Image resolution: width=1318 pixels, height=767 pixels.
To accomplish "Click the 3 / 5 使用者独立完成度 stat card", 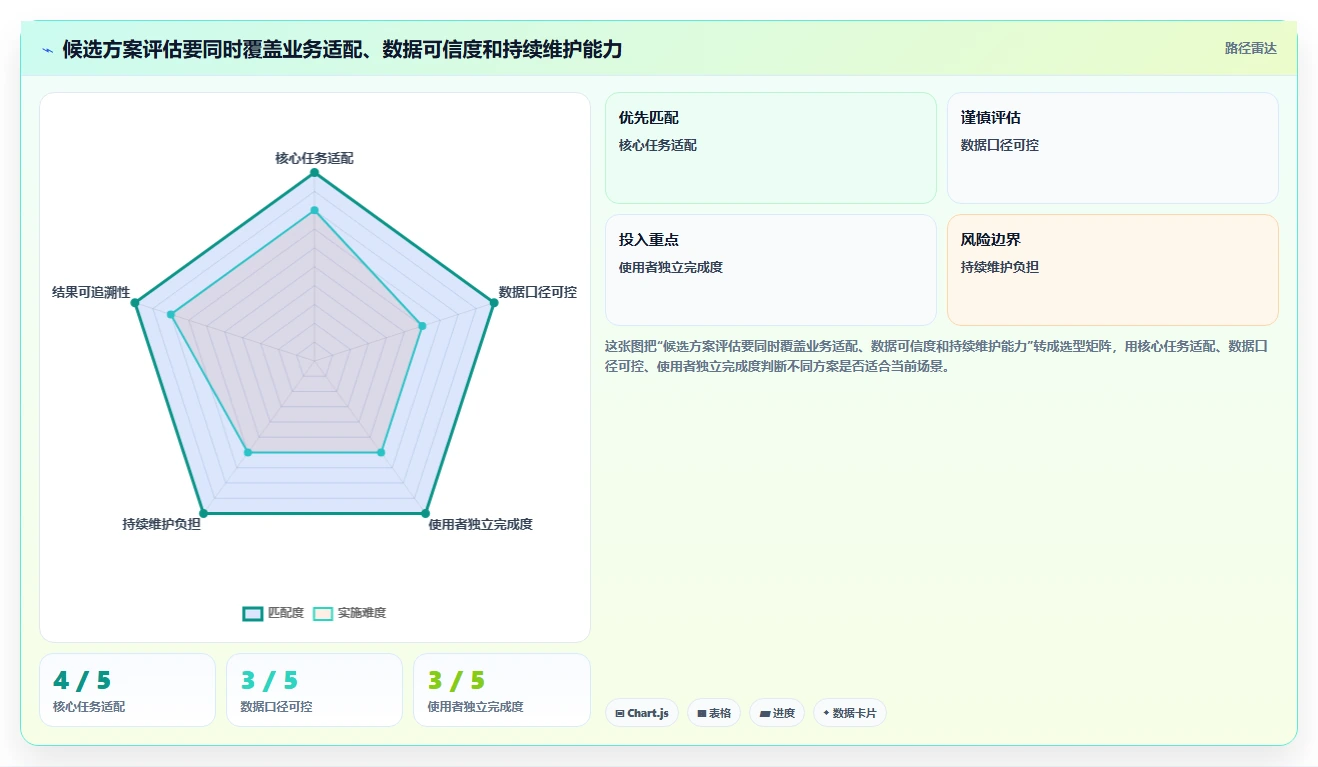I will tap(501, 690).
